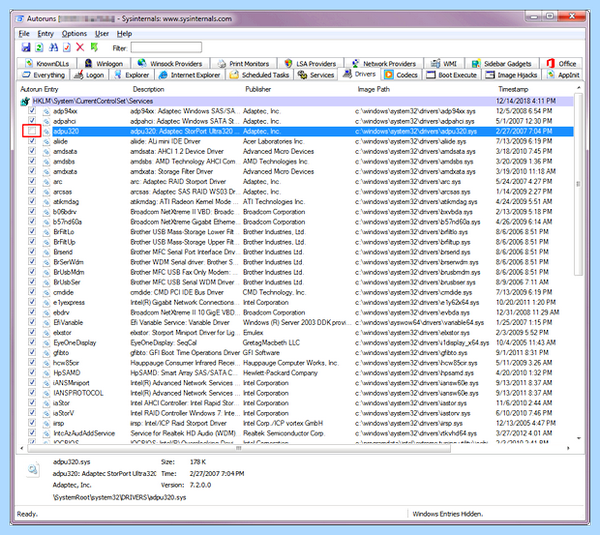Select the EyeOneDisplay entry name

click(x=75, y=343)
